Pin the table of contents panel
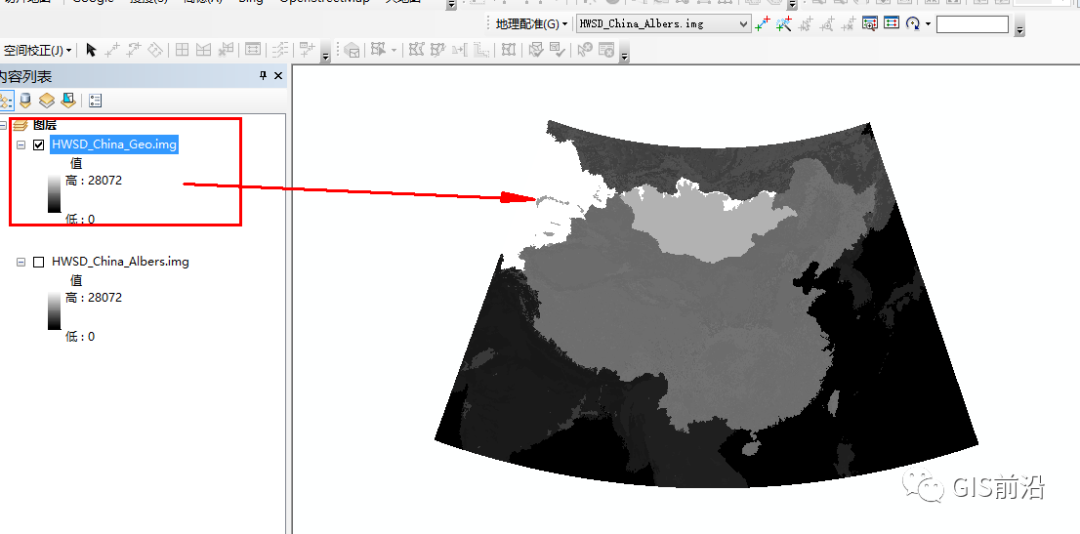 [262, 76]
